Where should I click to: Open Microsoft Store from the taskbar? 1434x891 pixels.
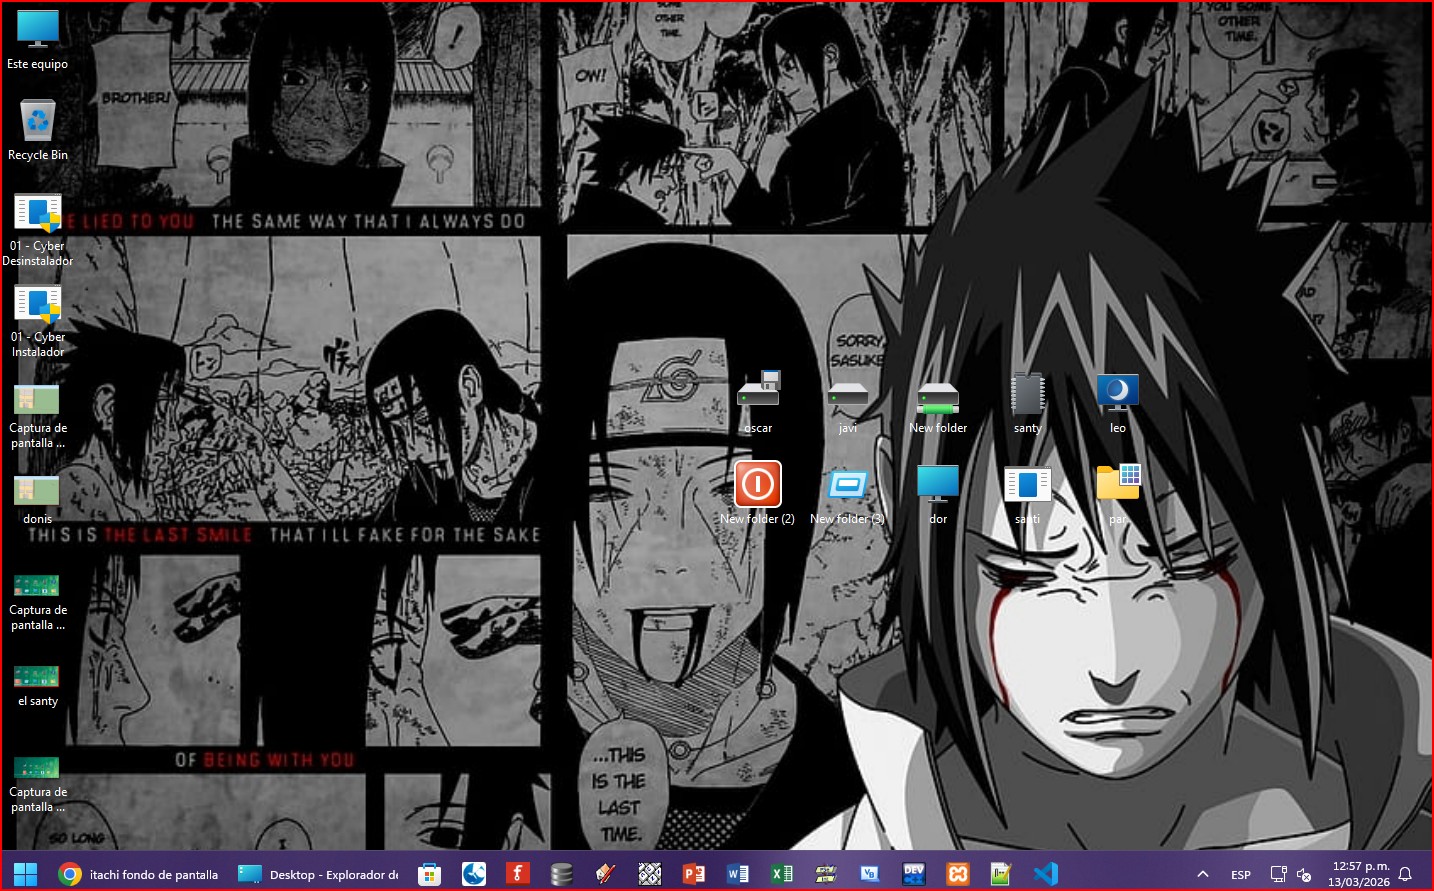(x=429, y=874)
